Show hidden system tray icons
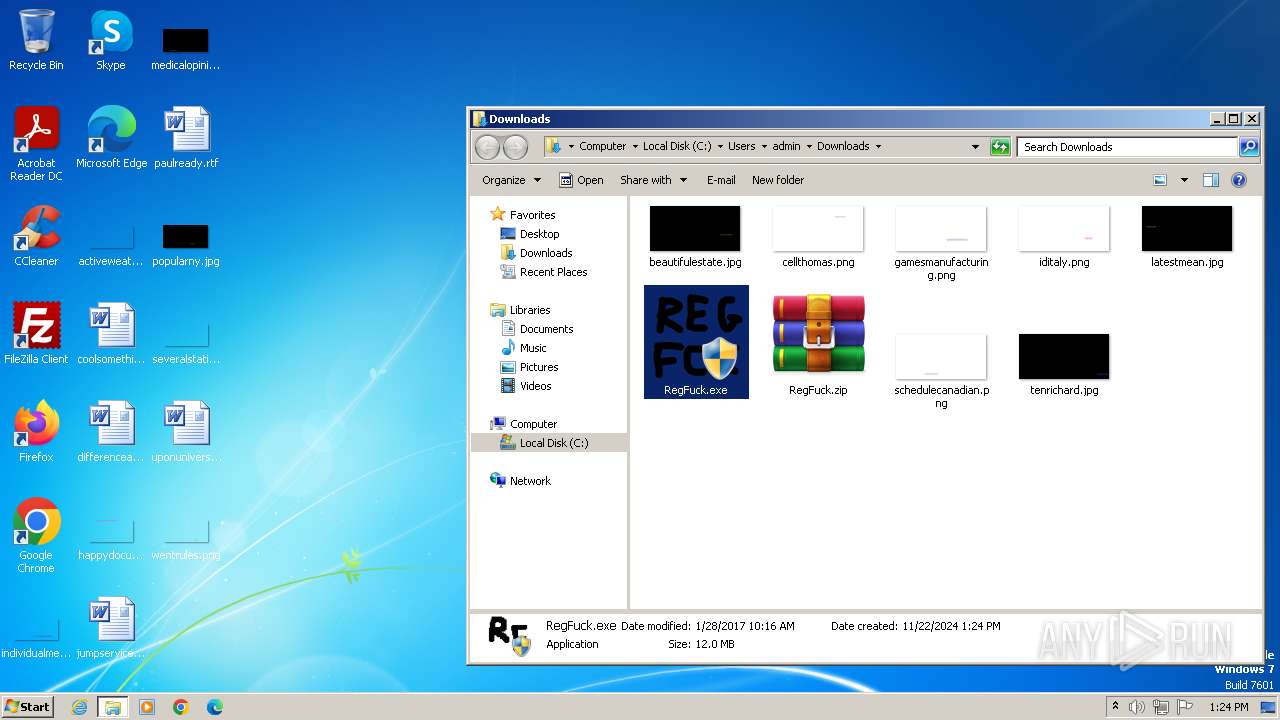This screenshot has width=1280, height=720. coord(1115,707)
